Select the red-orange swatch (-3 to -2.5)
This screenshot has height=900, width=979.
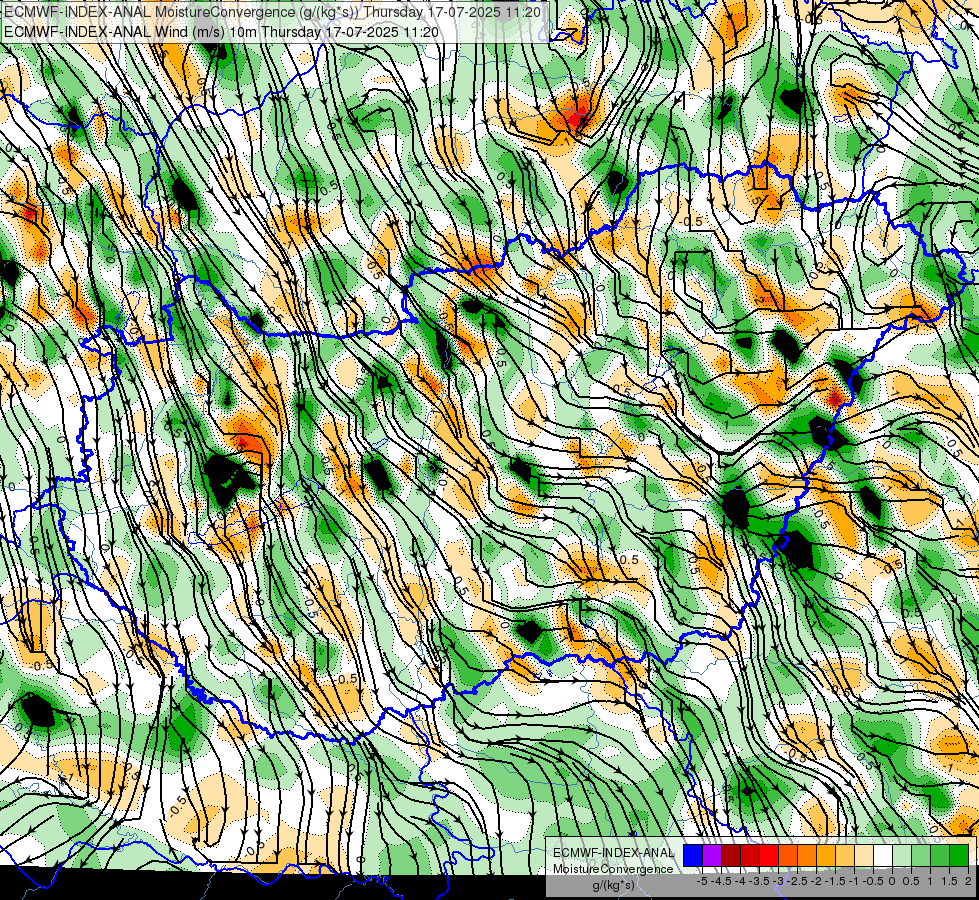point(788,855)
